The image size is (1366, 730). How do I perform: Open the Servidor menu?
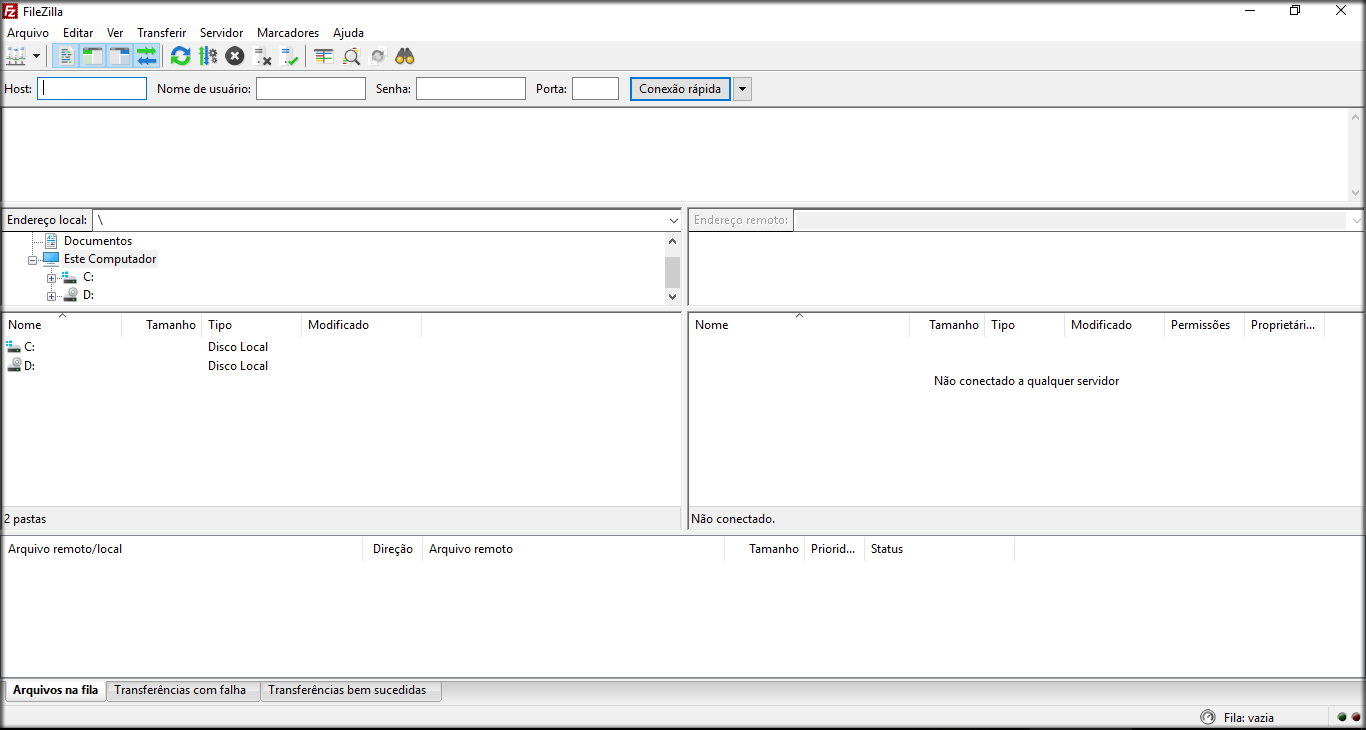coord(221,33)
